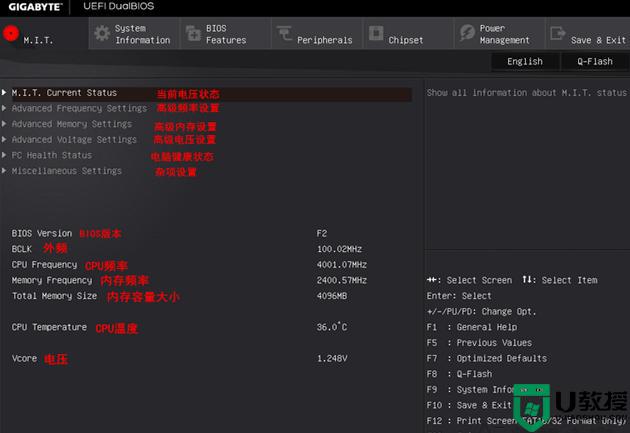Viewport: 630px width, 433px height.
Task: Click the English language button
Action: (x=525, y=61)
